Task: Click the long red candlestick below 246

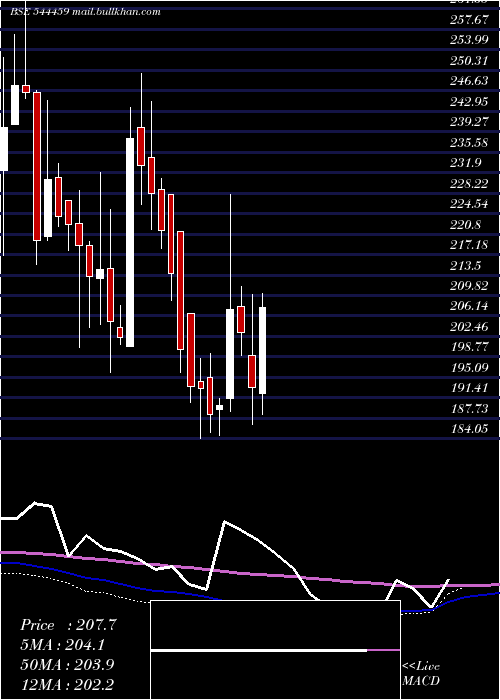Action: click(37, 167)
